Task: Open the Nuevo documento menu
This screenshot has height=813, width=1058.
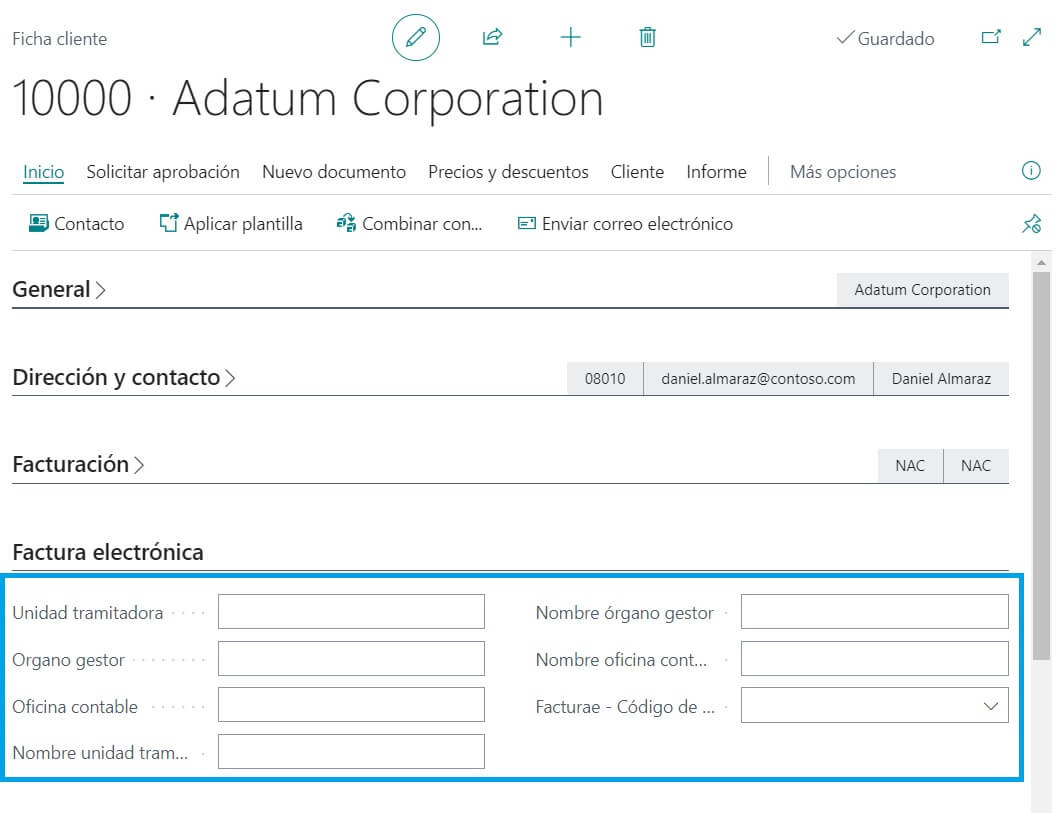Action: 334,172
